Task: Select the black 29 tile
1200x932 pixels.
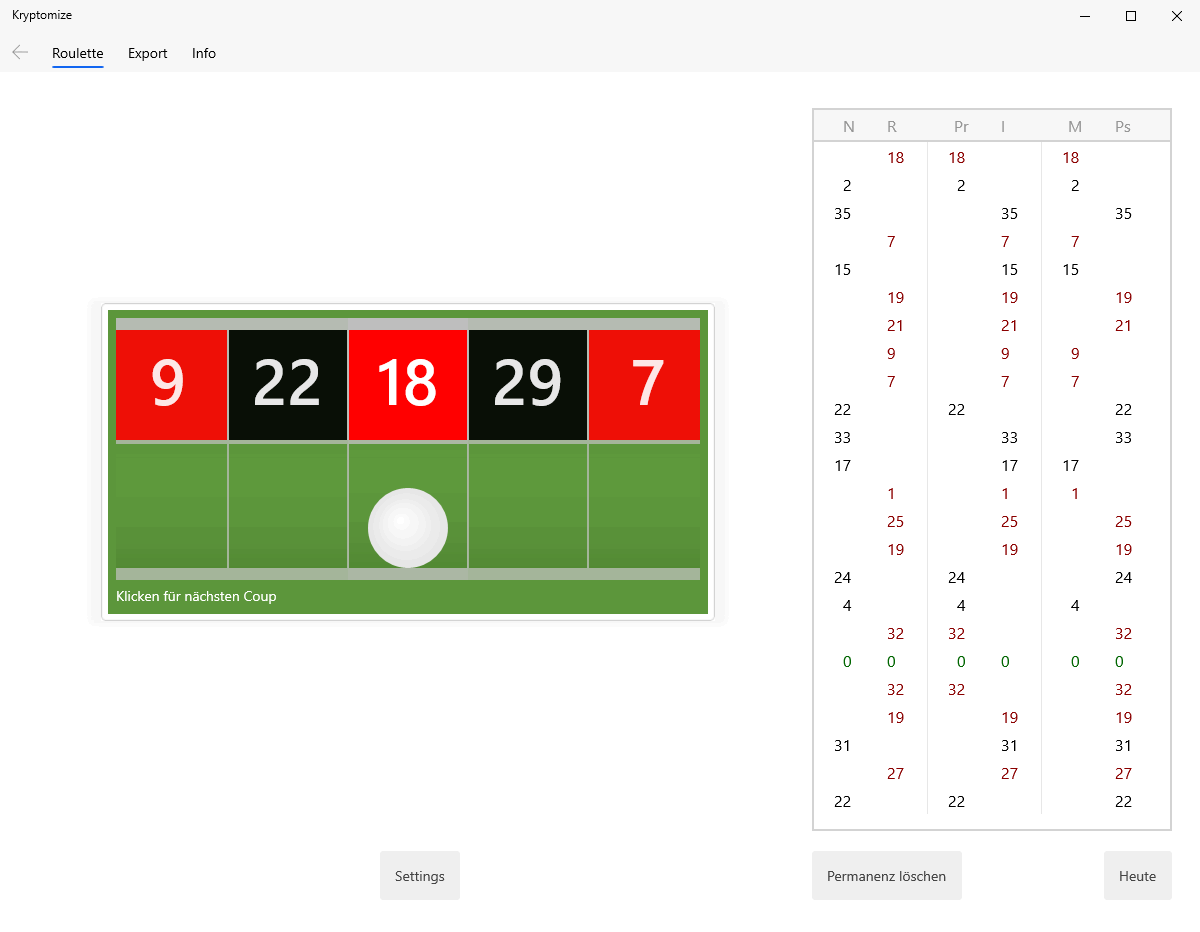Action: [528, 384]
